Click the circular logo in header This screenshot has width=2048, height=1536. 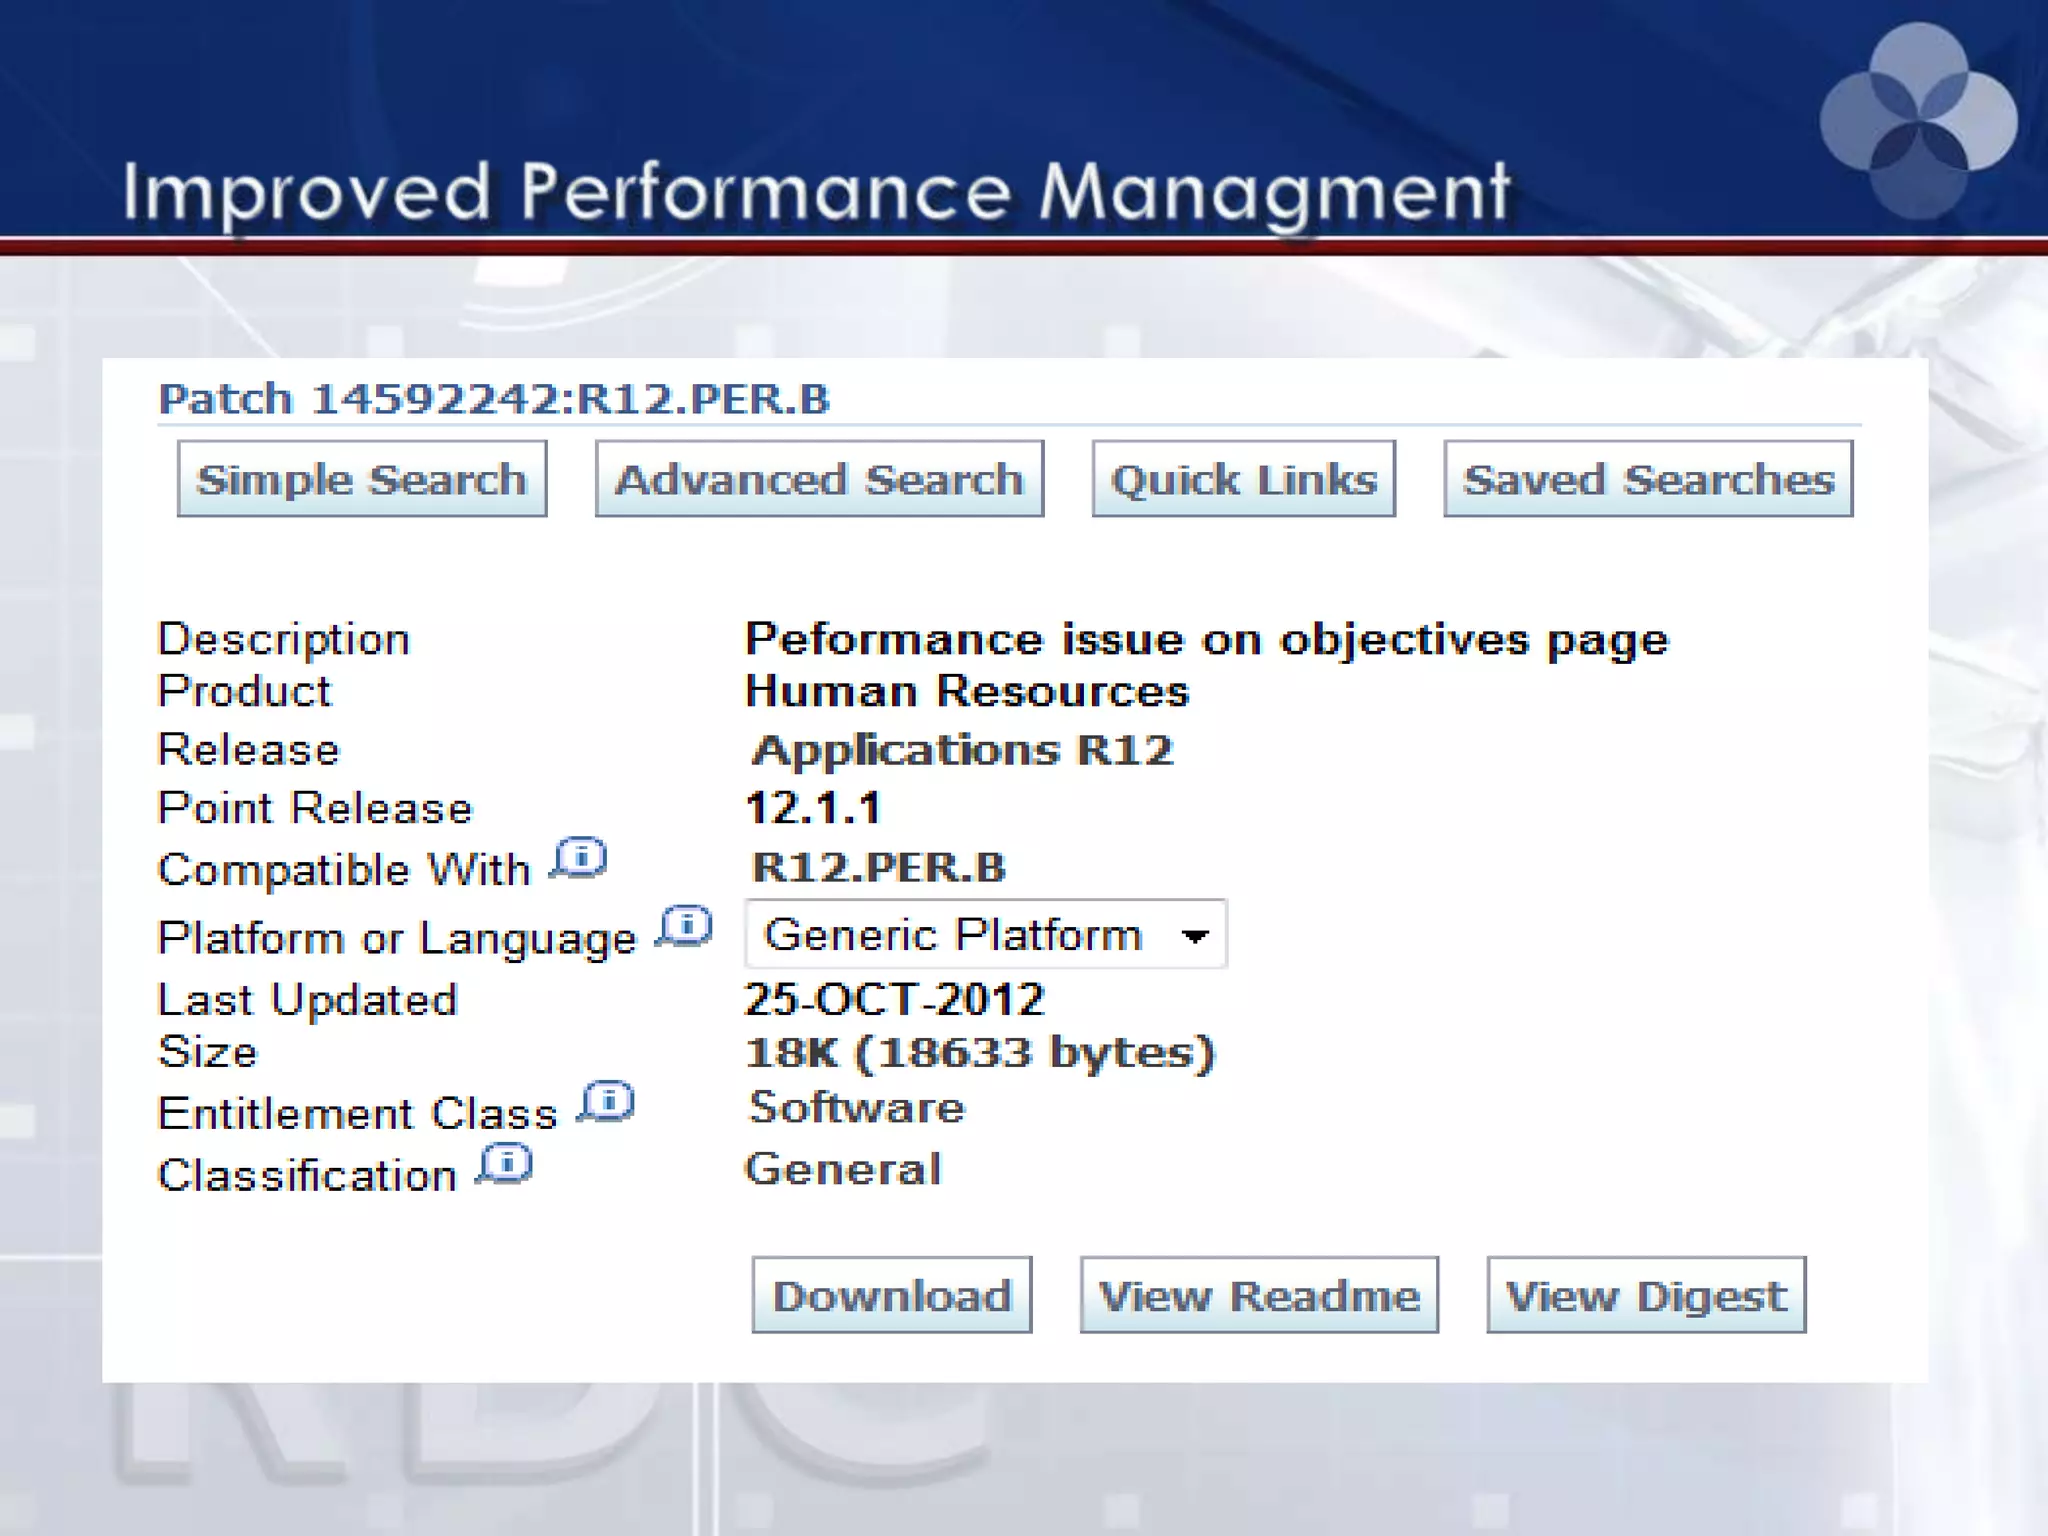coord(1918,122)
